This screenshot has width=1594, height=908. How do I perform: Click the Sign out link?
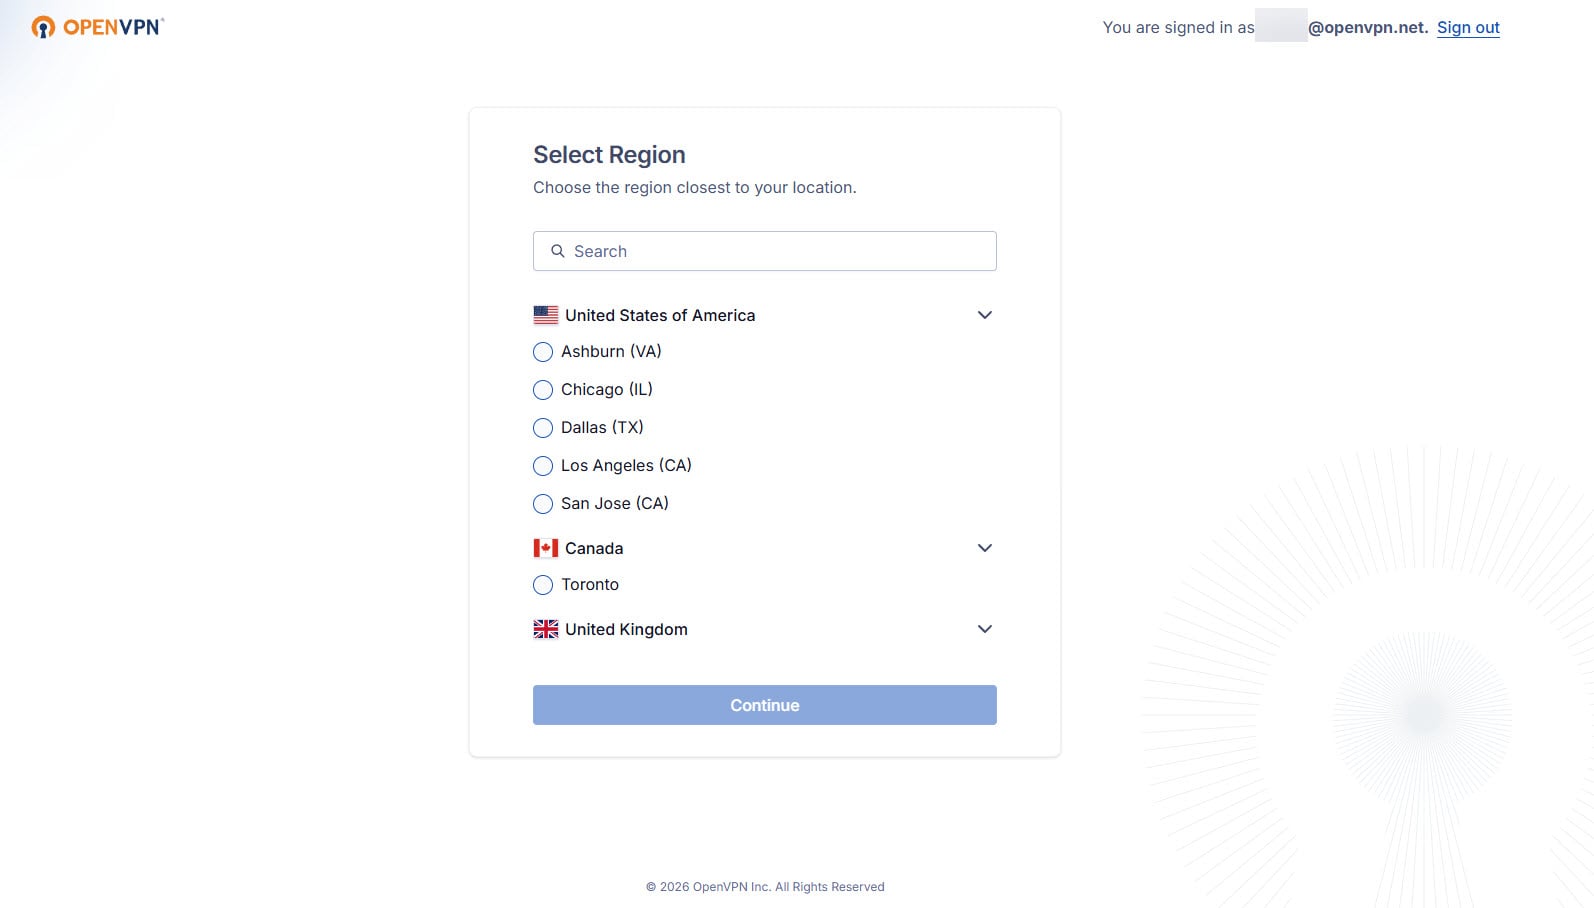[1468, 28]
